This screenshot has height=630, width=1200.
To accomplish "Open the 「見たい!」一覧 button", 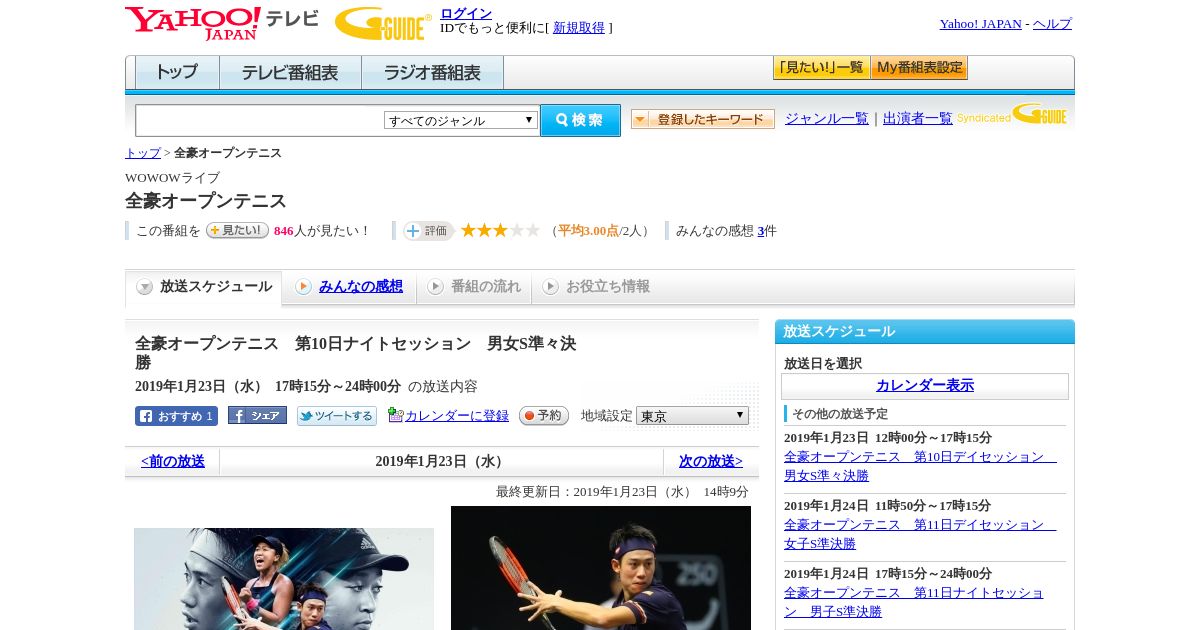I will (821, 68).
